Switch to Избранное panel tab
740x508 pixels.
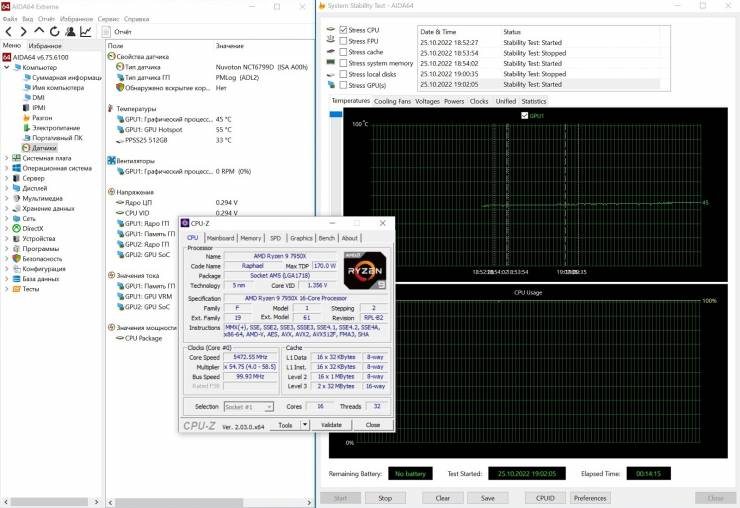click(45, 46)
